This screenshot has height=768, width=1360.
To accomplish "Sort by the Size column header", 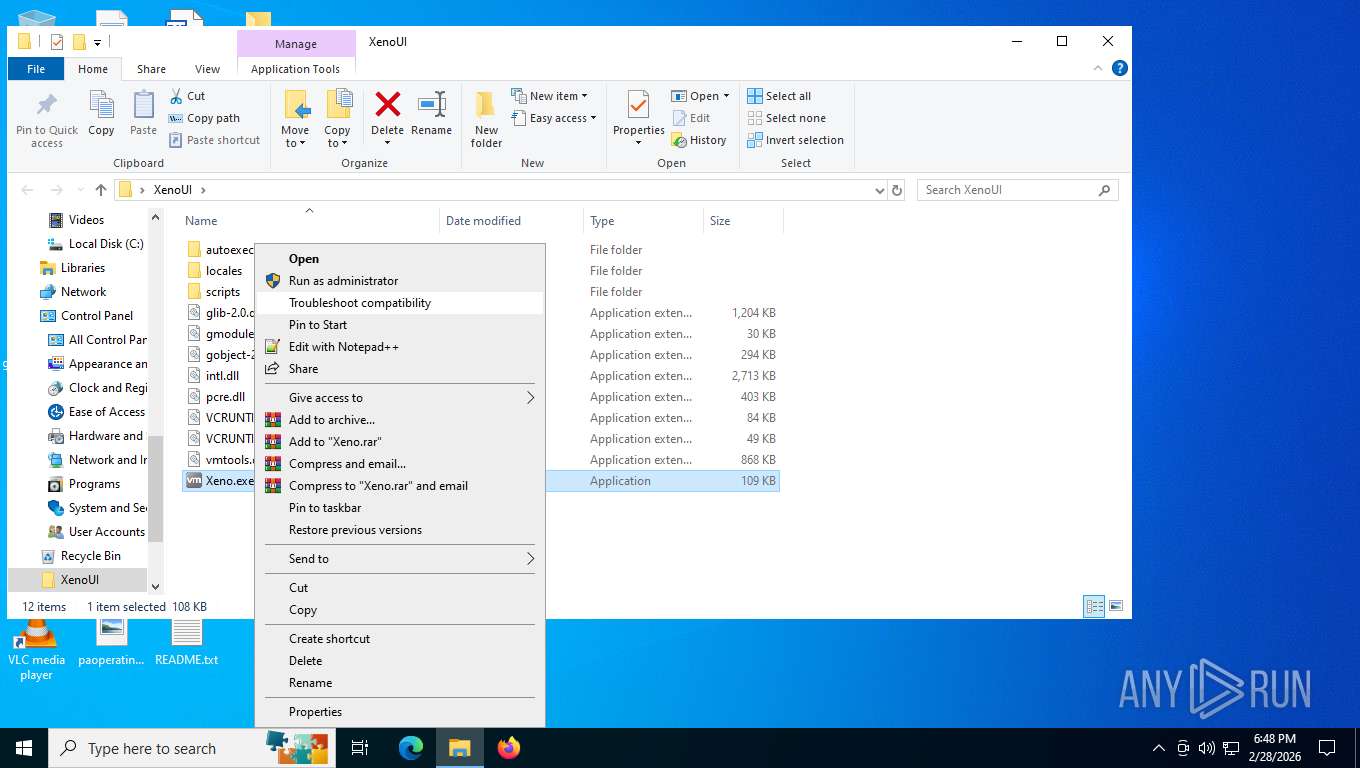I will [x=743, y=221].
